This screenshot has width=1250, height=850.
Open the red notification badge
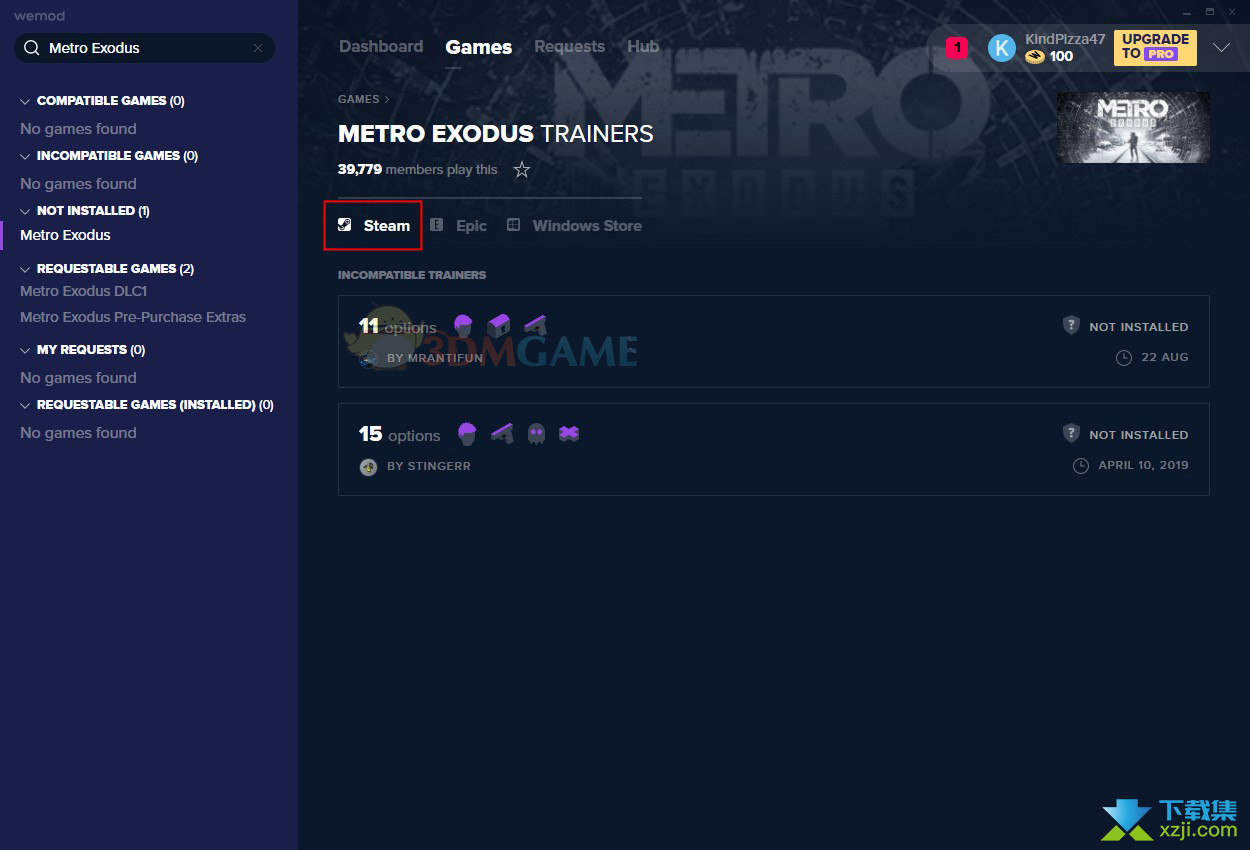point(957,47)
